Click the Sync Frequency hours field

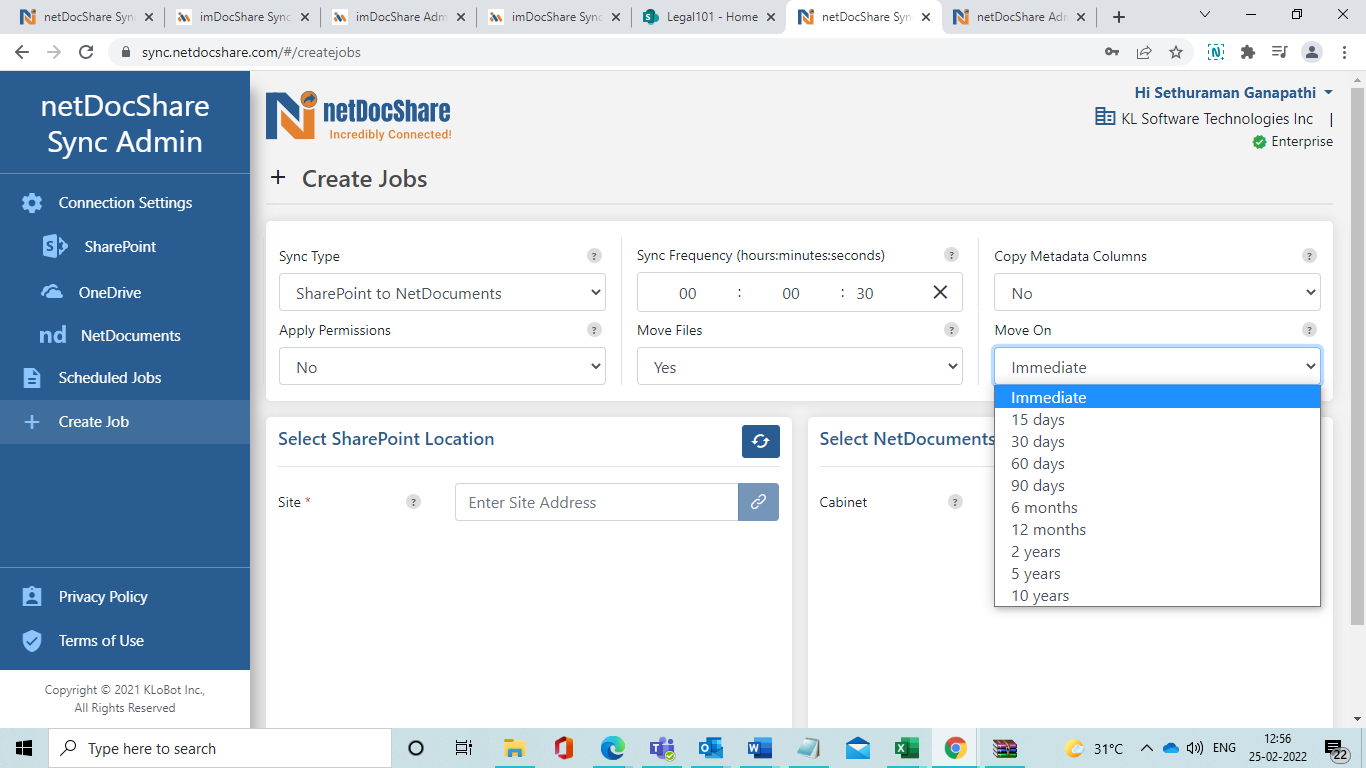tap(688, 293)
